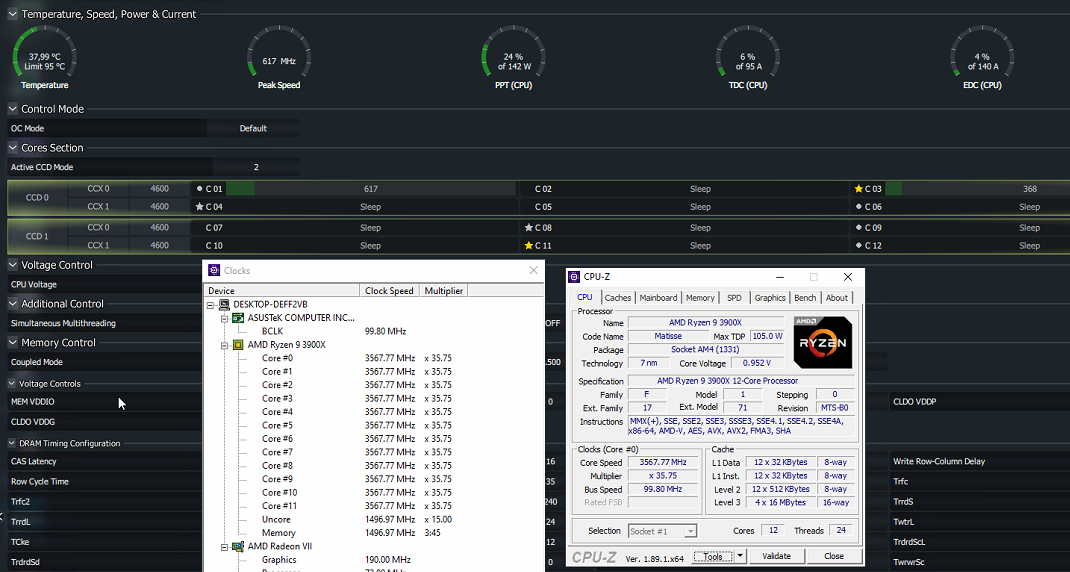This screenshot has width=1070, height=572.
Task: Click the Validate button in CPU-Z
Action: 777,556
